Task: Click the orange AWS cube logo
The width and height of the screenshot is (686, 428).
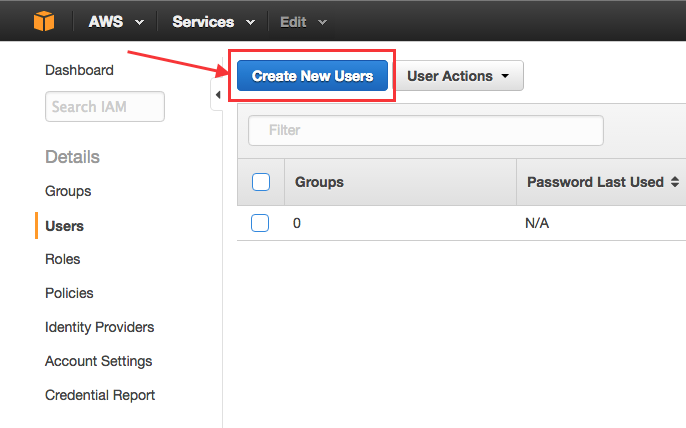Action: tap(43, 21)
